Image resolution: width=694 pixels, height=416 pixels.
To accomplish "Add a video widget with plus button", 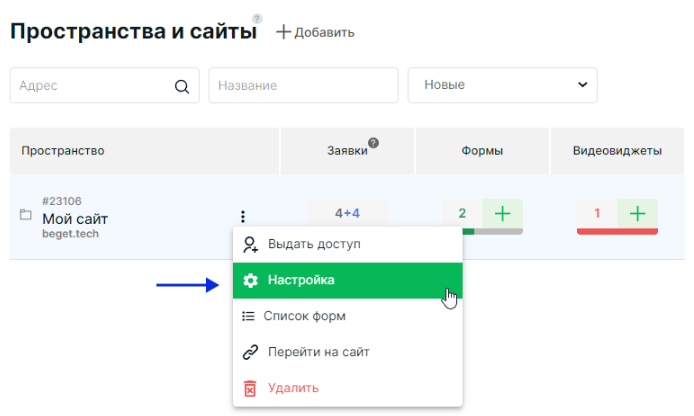I will point(637,214).
